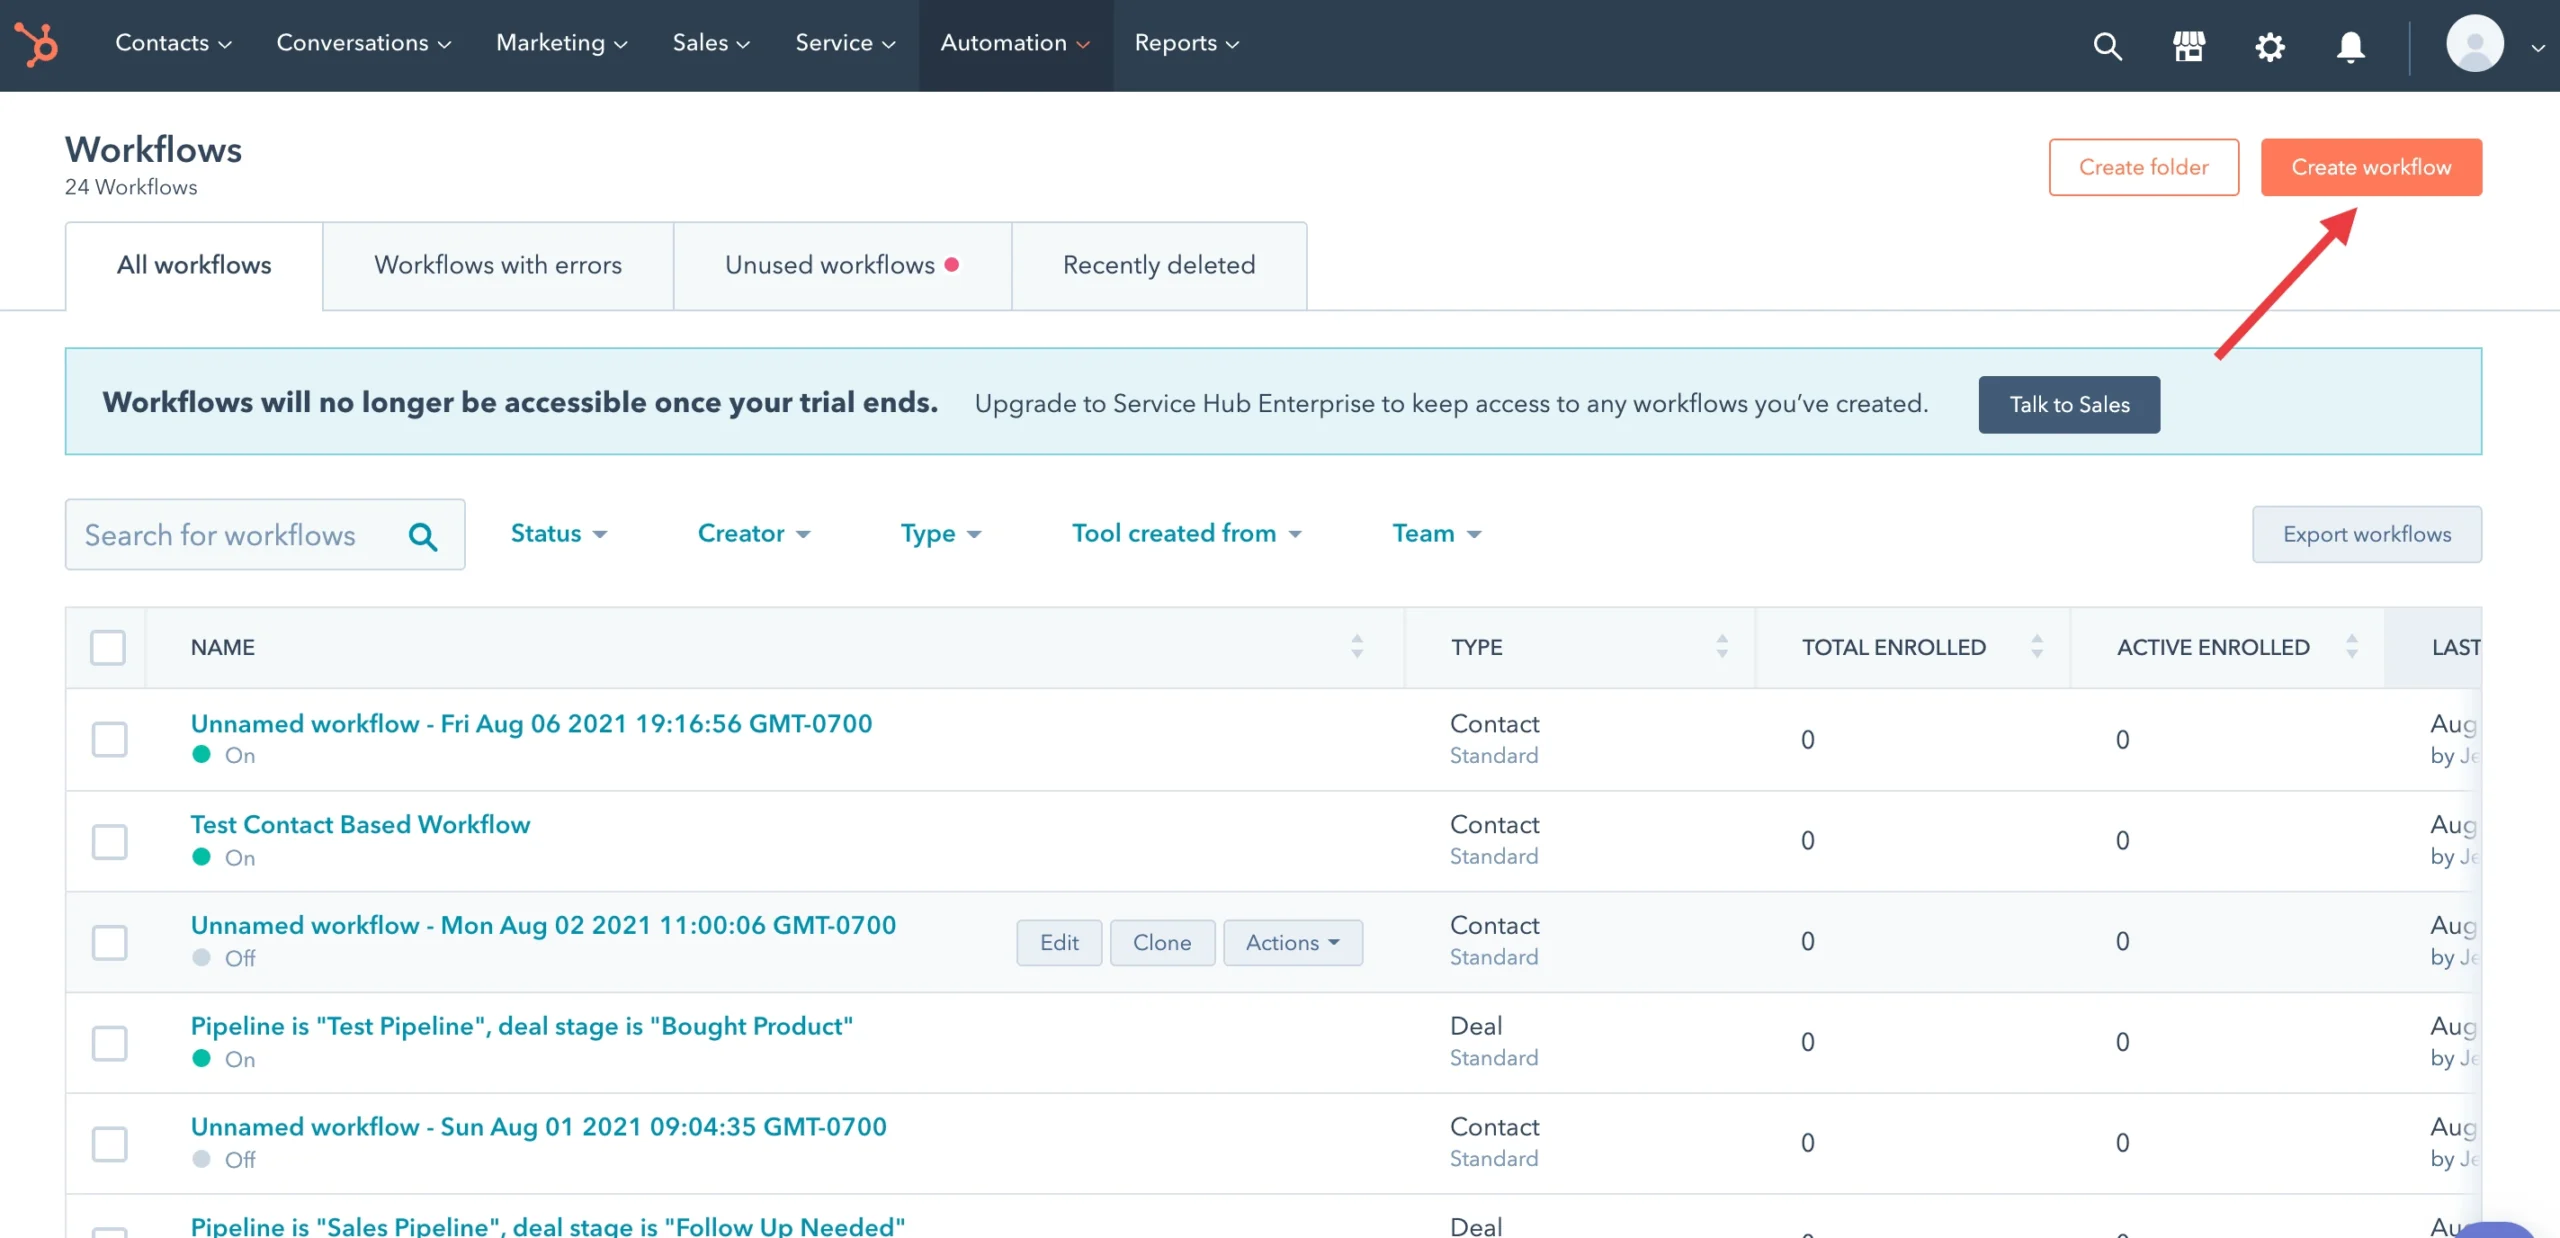The width and height of the screenshot is (2560, 1238).
Task: Open the Status filter dropdown
Action: (x=557, y=533)
